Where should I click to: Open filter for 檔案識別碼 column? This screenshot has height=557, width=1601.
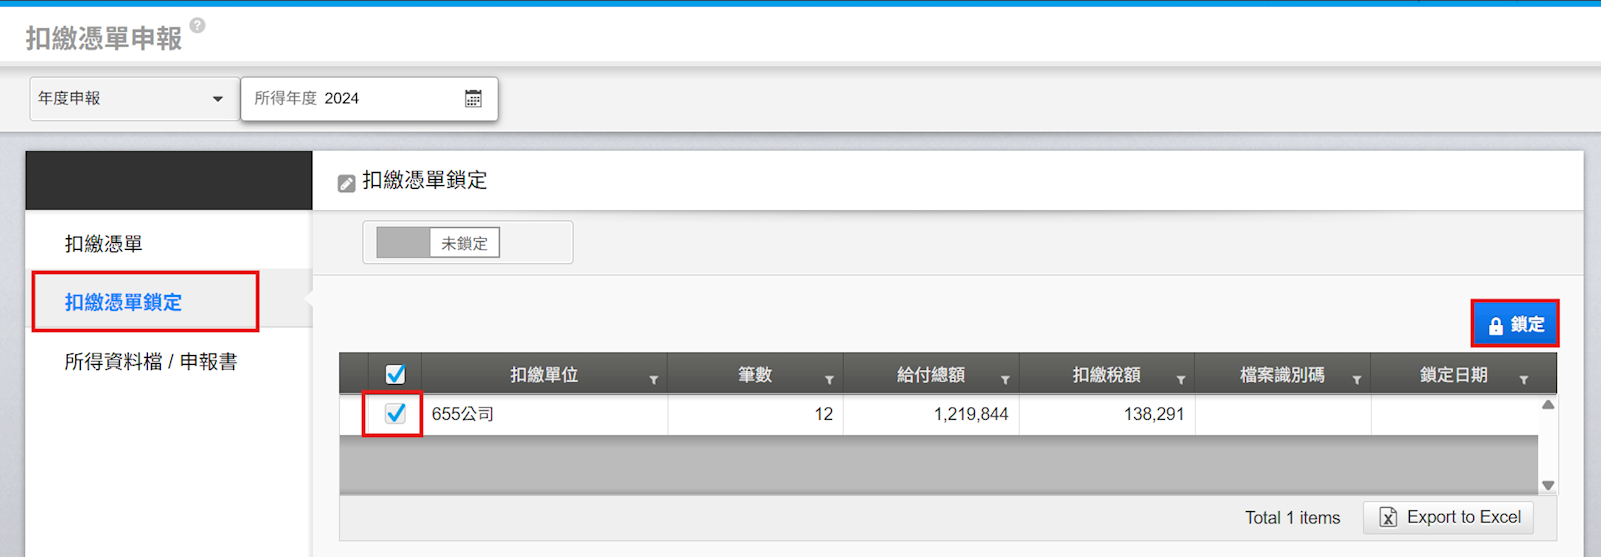(1357, 380)
